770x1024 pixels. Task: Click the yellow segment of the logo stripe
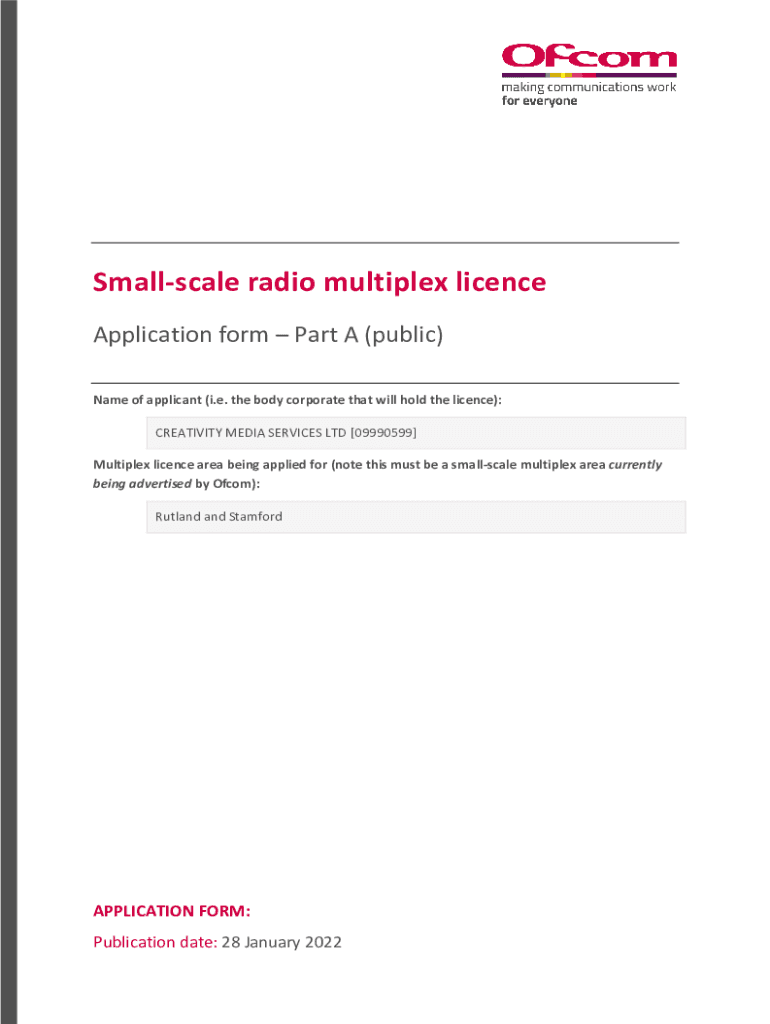click(x=565, y=75)
